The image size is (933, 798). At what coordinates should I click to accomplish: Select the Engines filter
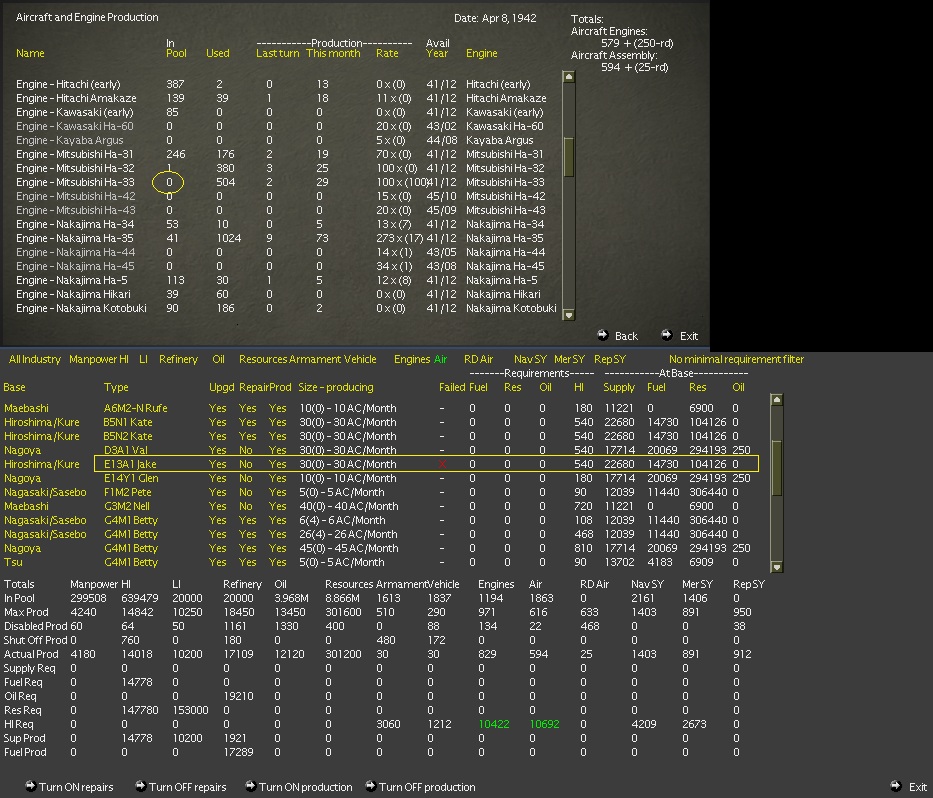click(412, 359)
